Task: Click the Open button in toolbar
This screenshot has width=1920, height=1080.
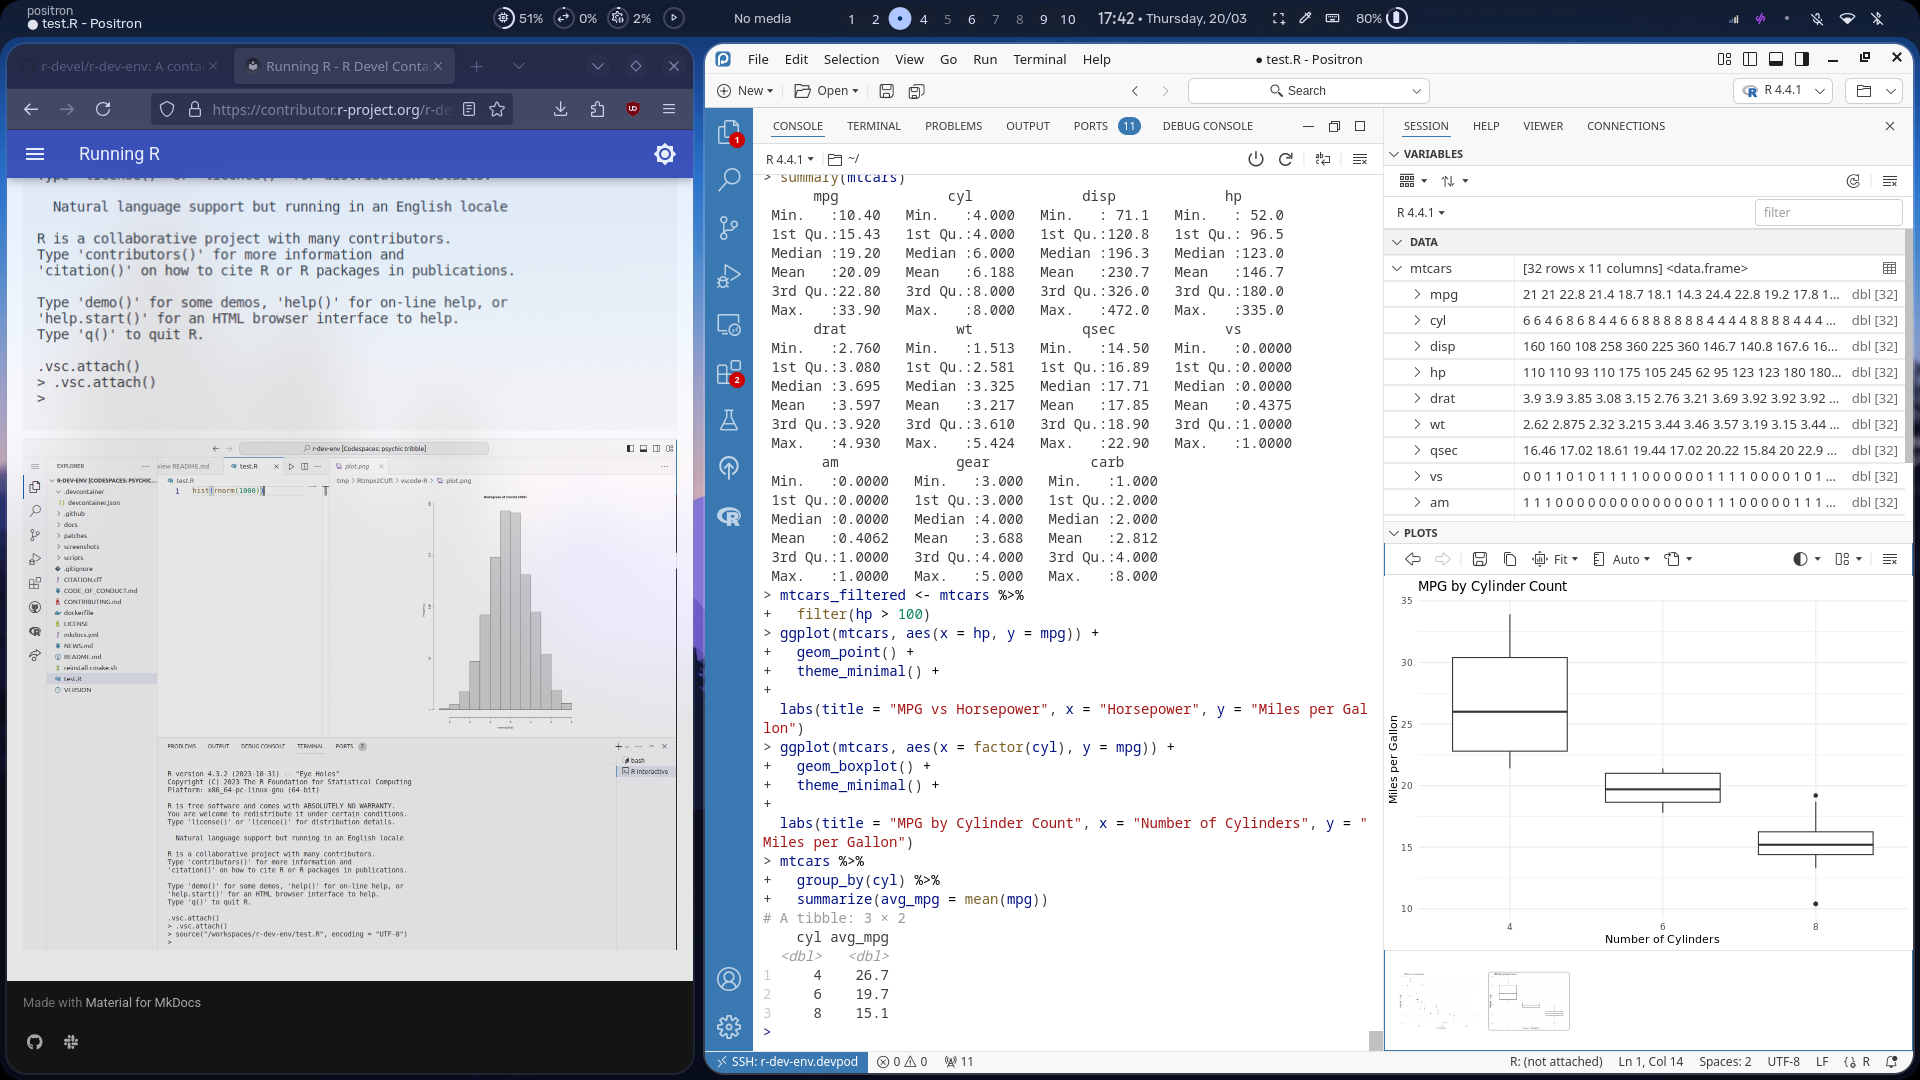Action: pyautogui.click(x=826, y=91)
